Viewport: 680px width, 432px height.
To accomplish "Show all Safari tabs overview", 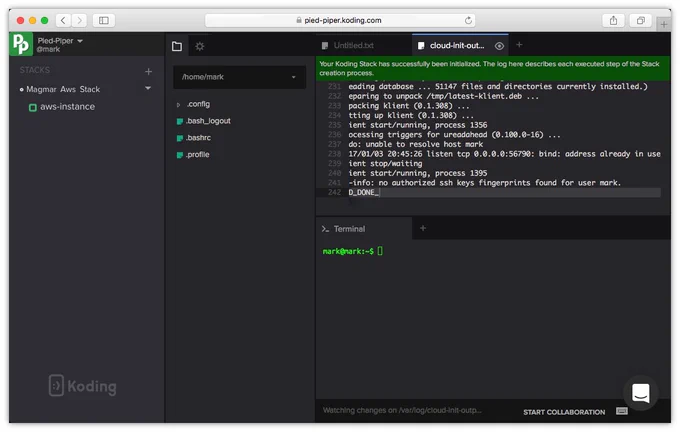I will point(641,20).
